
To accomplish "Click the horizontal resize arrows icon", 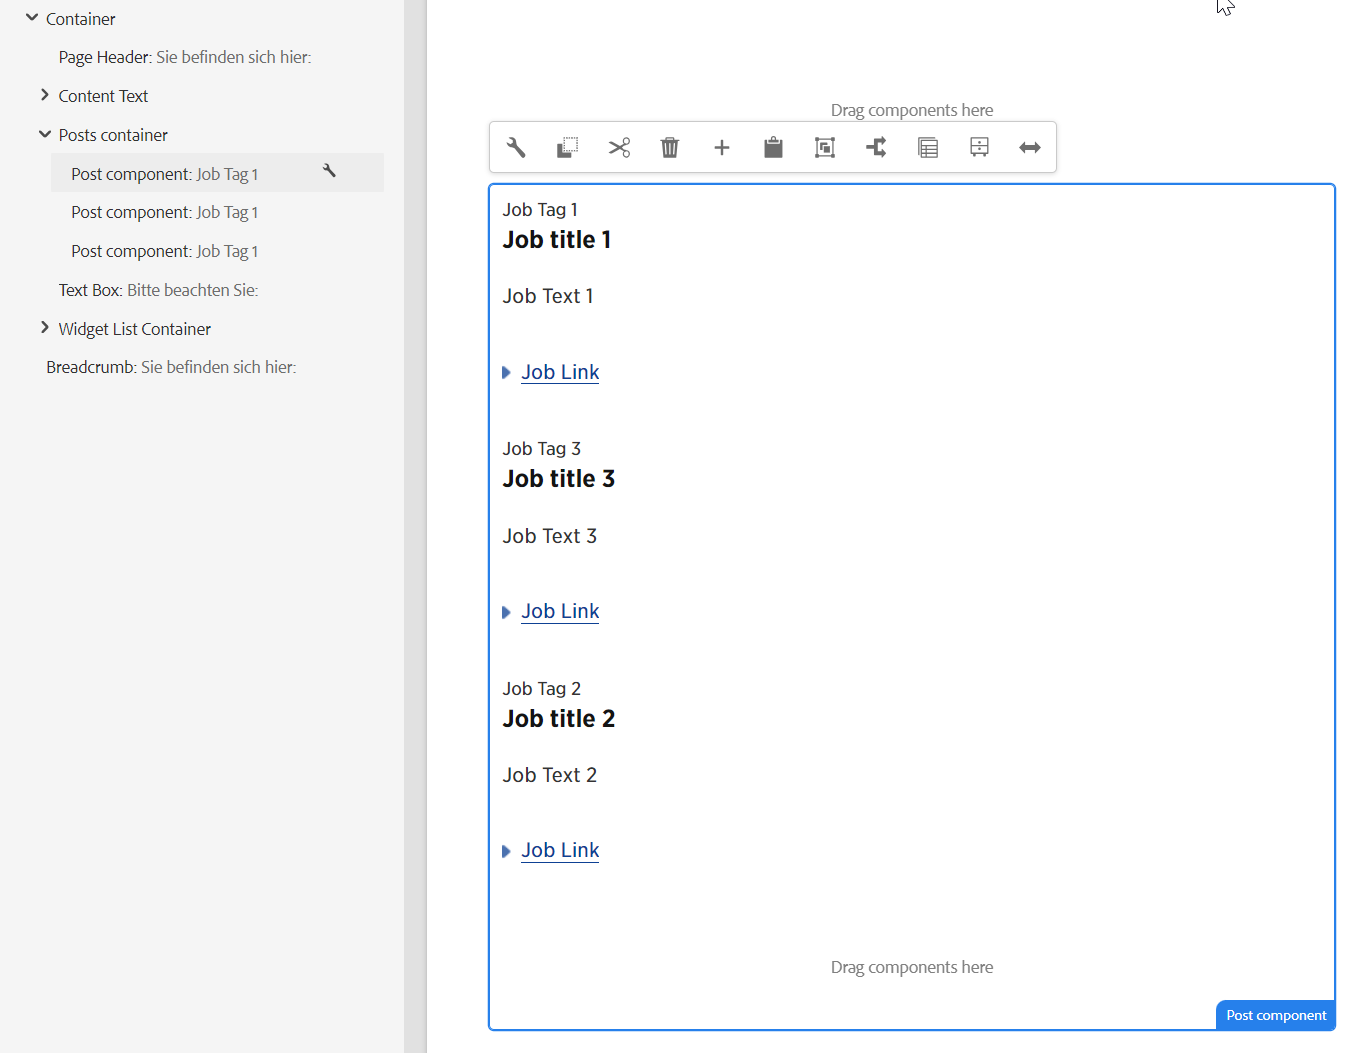I will 1030,147.
